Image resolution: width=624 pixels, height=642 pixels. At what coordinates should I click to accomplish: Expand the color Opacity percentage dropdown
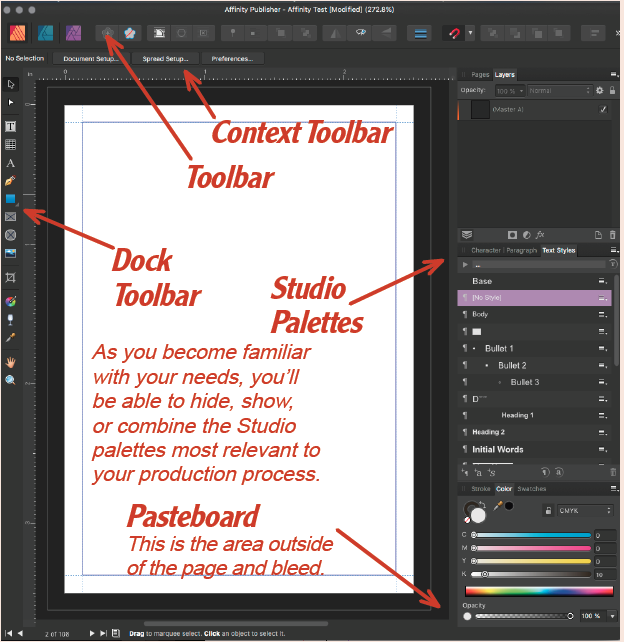point(611,616)
